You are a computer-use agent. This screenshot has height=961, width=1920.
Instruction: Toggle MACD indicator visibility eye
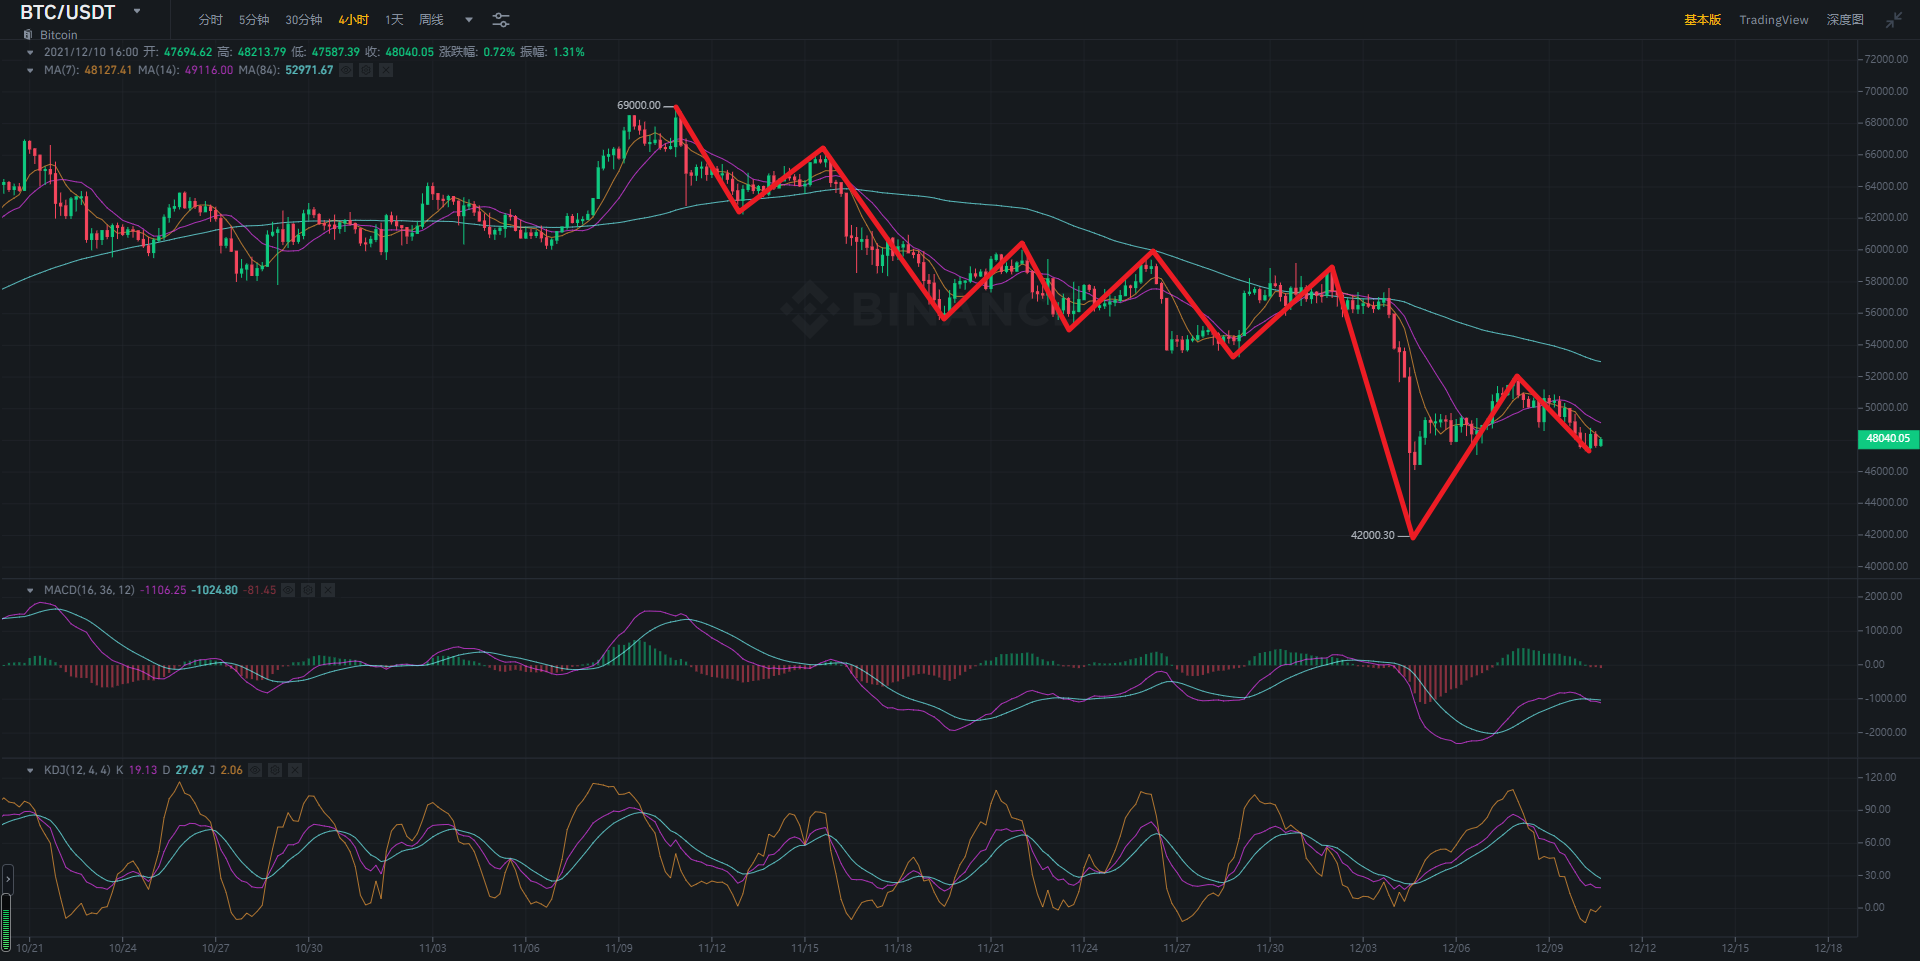[x=288, y=590]
